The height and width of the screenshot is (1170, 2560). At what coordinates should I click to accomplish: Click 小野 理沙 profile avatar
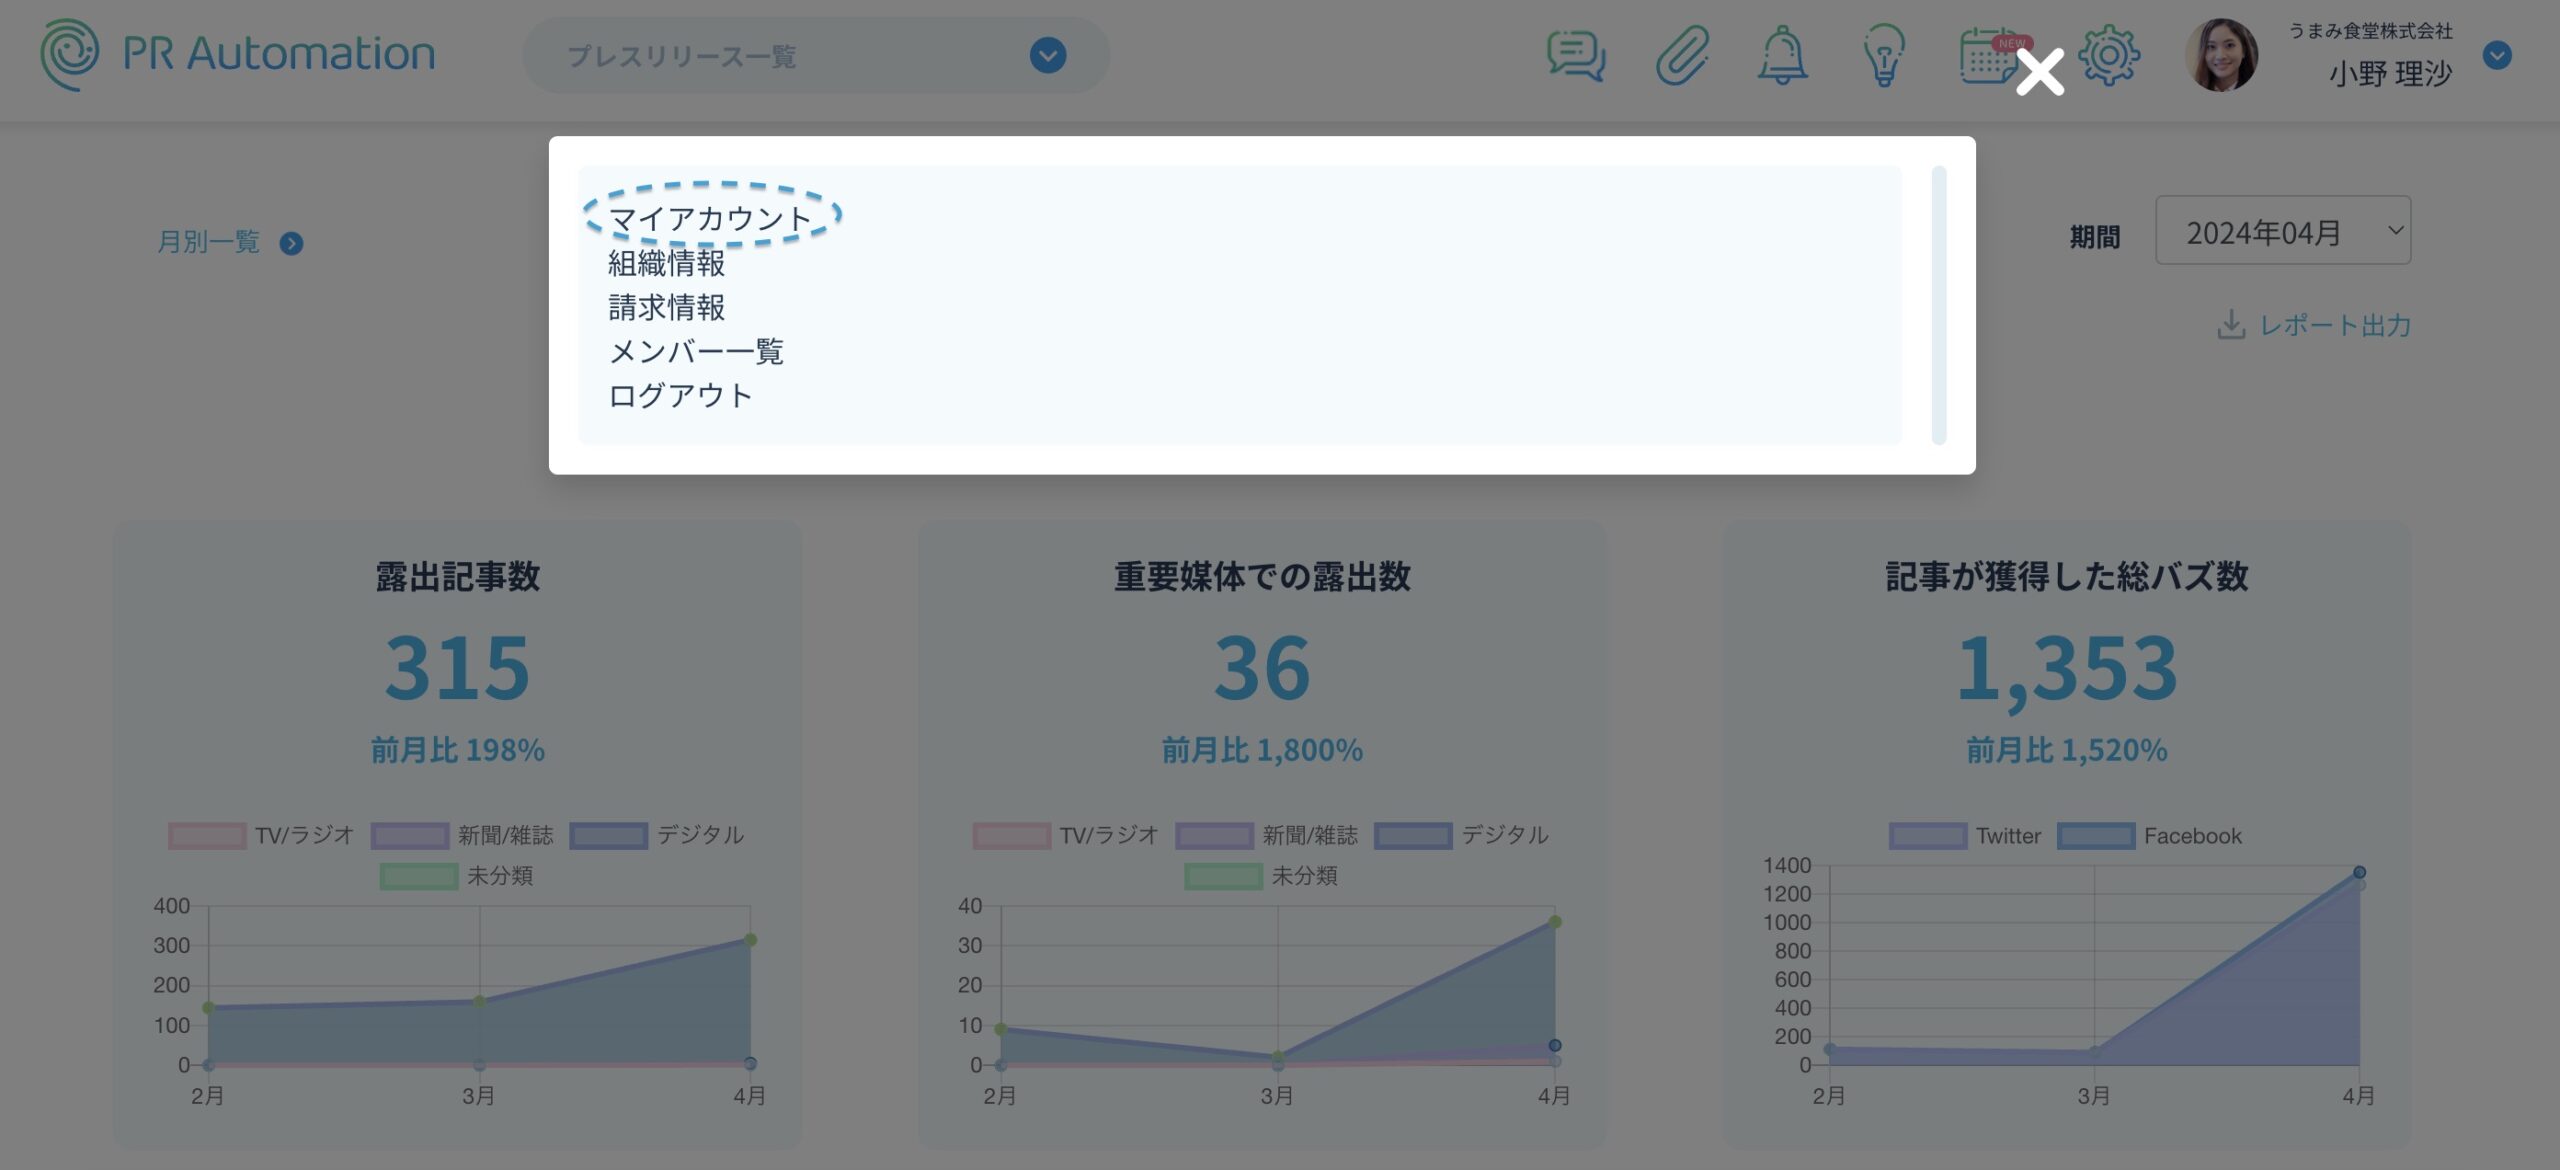coord(2220,56)
